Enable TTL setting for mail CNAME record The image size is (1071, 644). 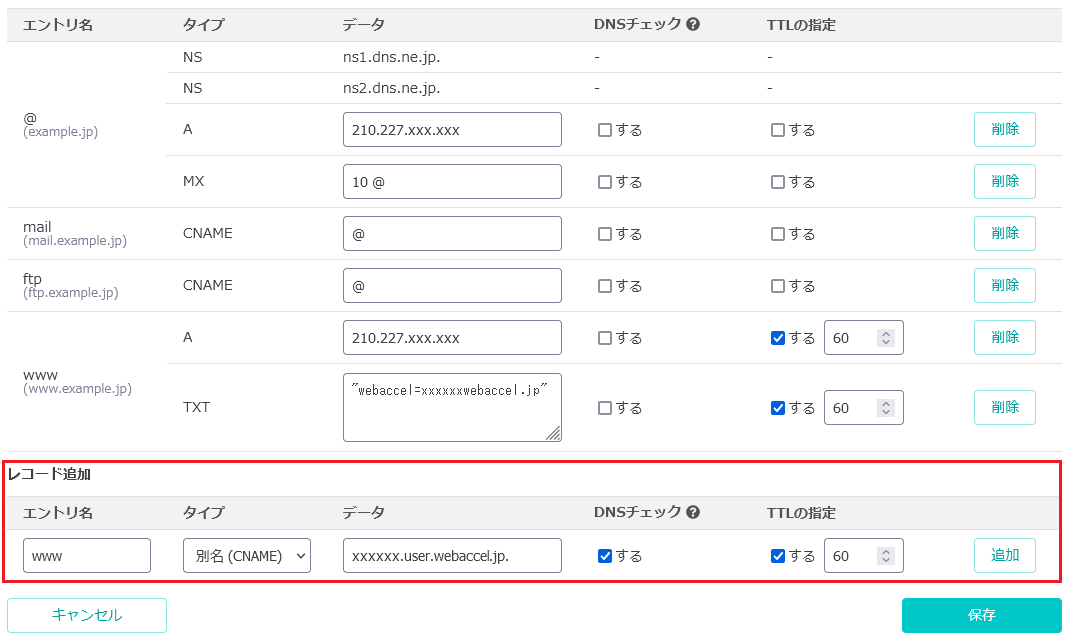[x=777, y=234]
